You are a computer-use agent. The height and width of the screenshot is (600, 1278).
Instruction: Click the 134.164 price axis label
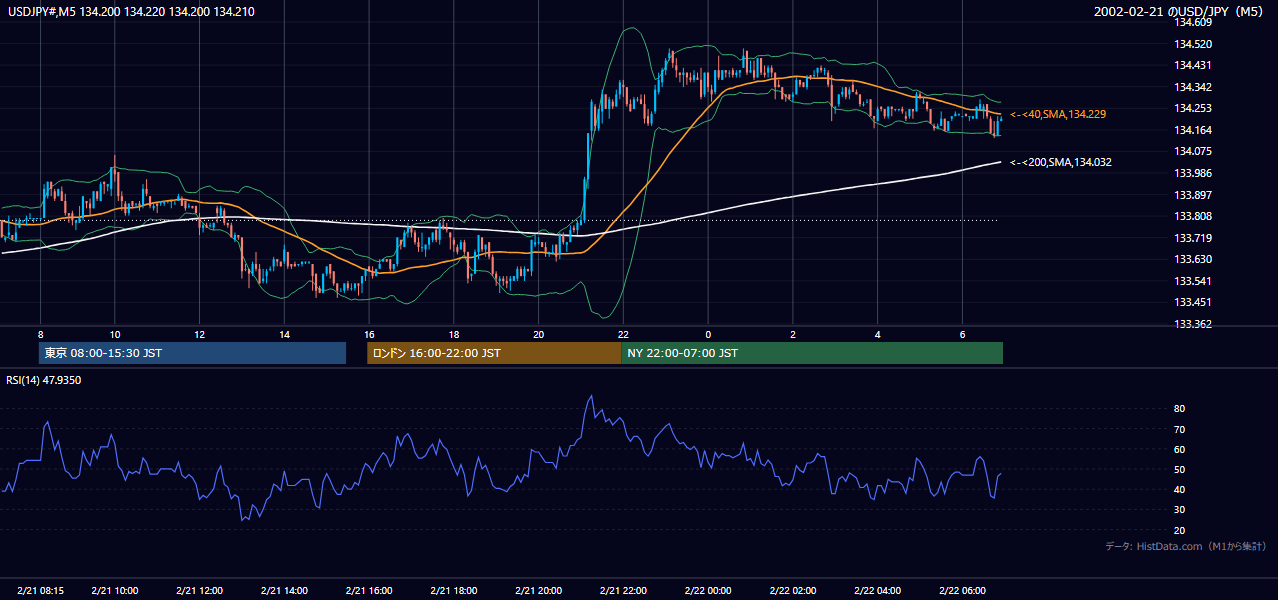(x=1193, y=130)
